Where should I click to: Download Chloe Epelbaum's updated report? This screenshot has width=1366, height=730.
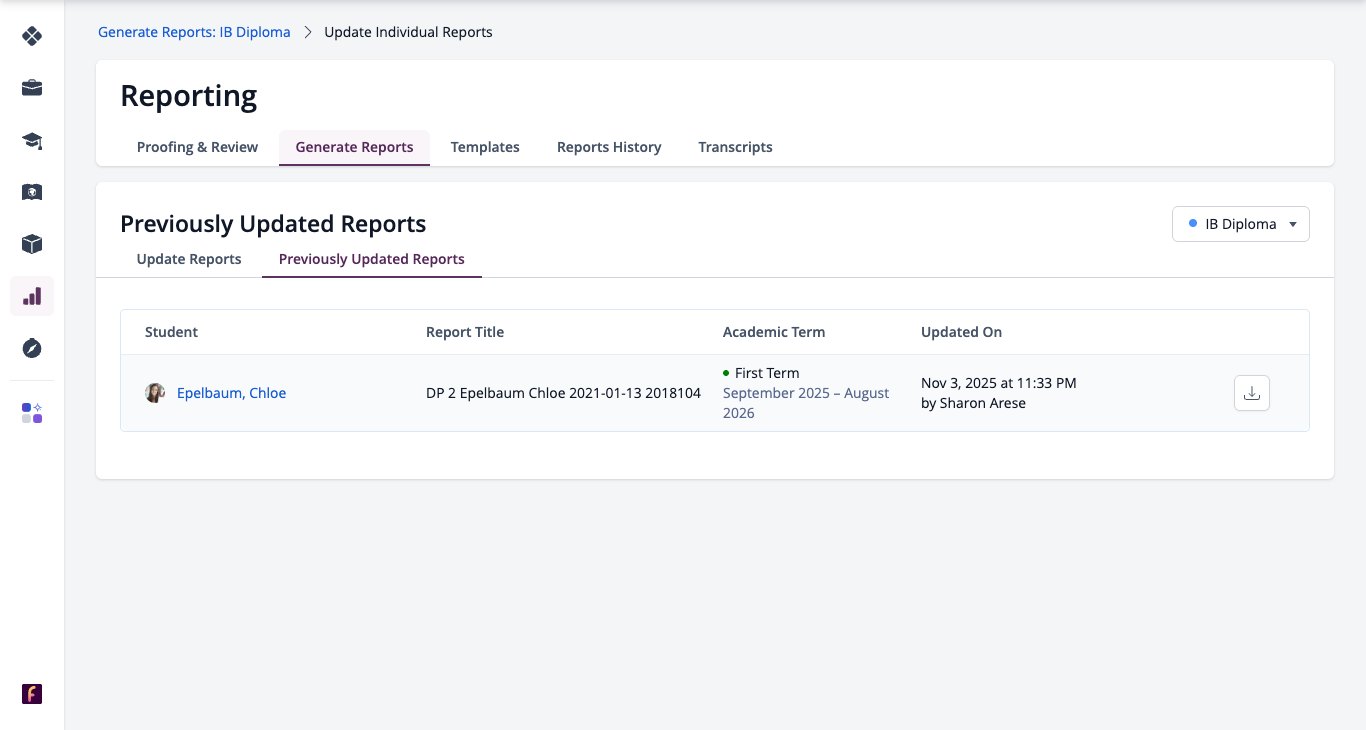(1252, 393)
